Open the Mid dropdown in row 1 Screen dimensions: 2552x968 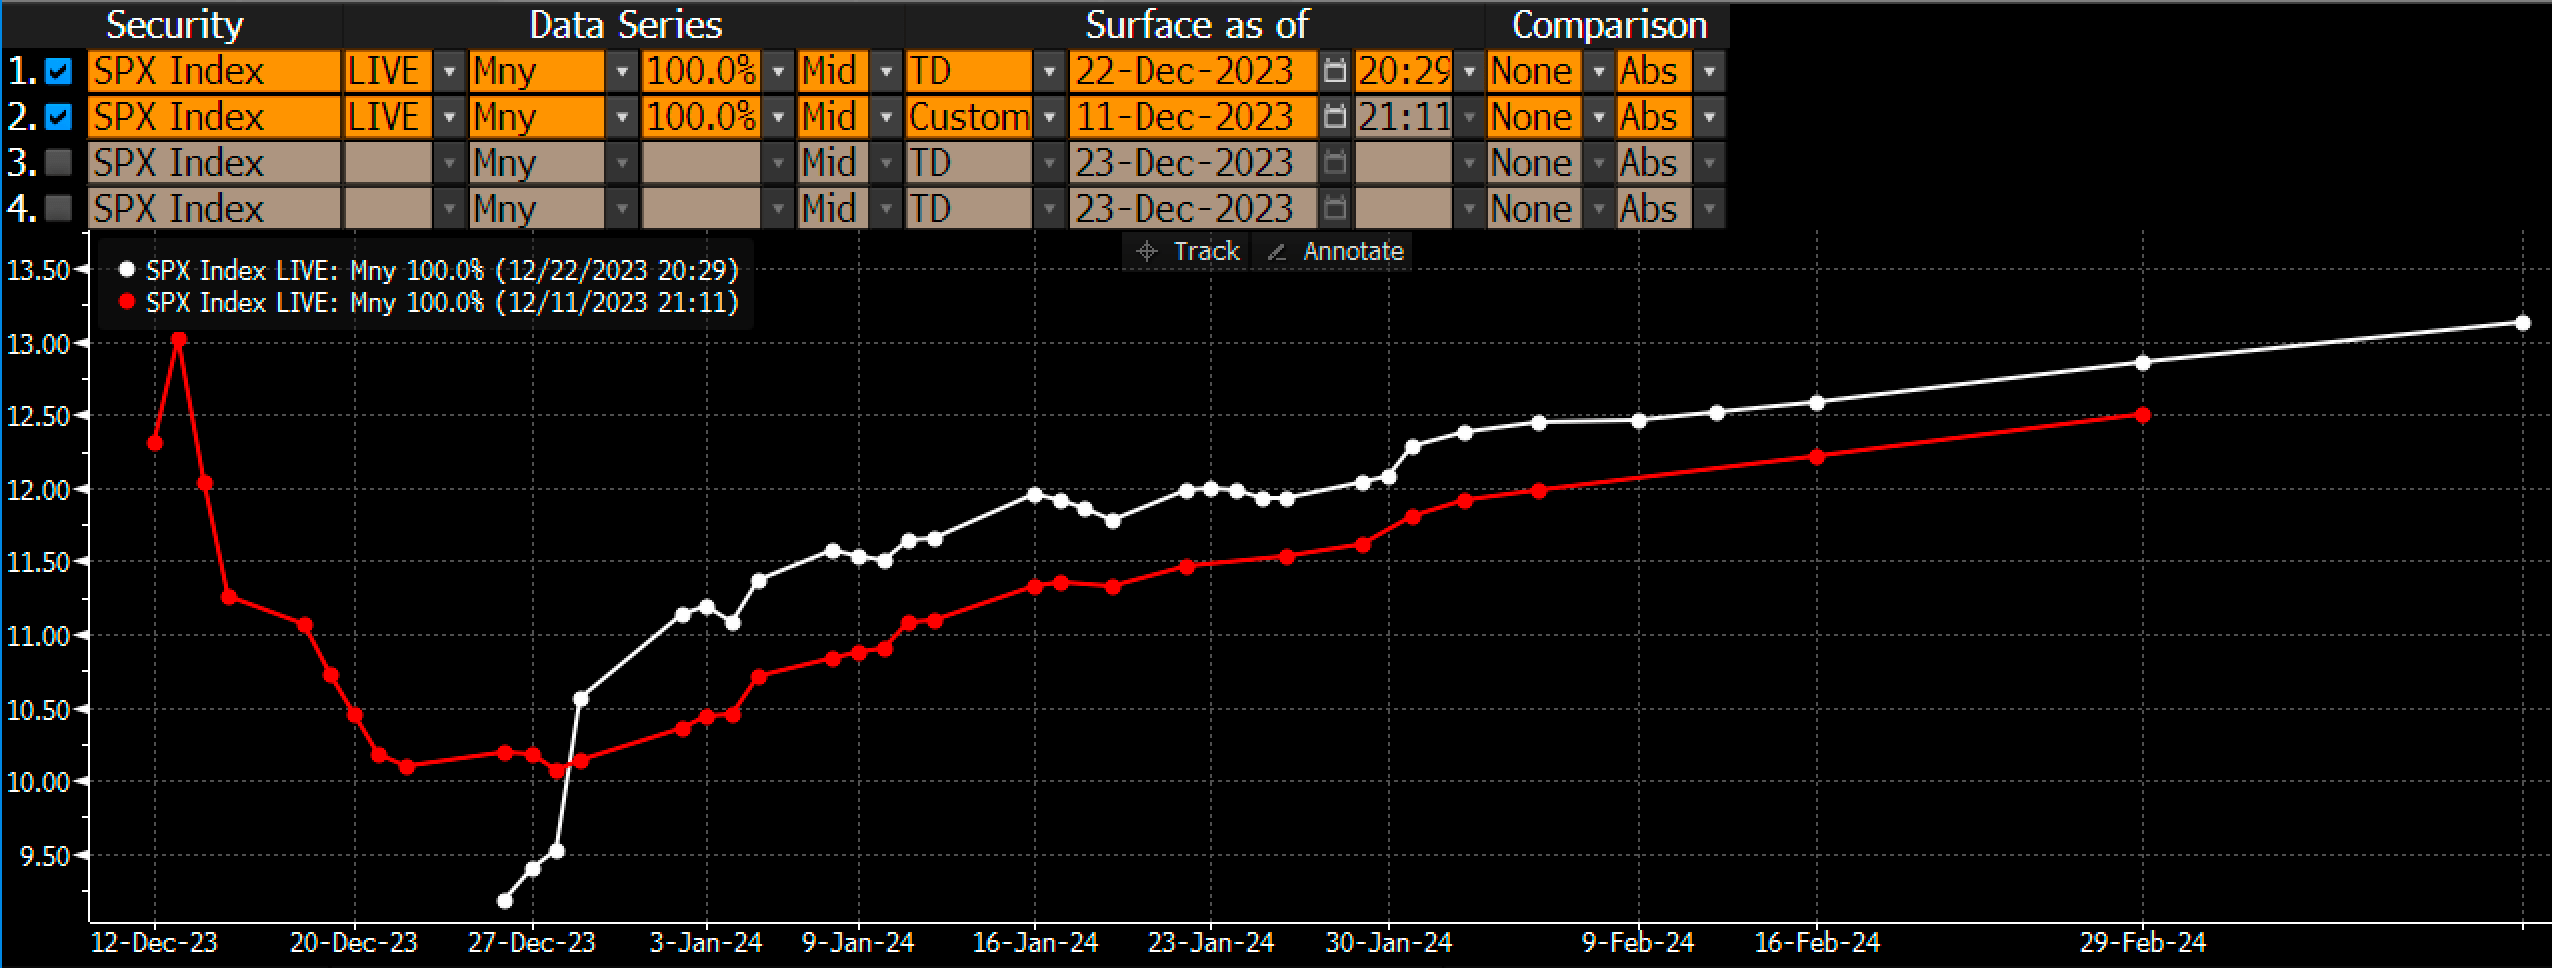point(886,71)
